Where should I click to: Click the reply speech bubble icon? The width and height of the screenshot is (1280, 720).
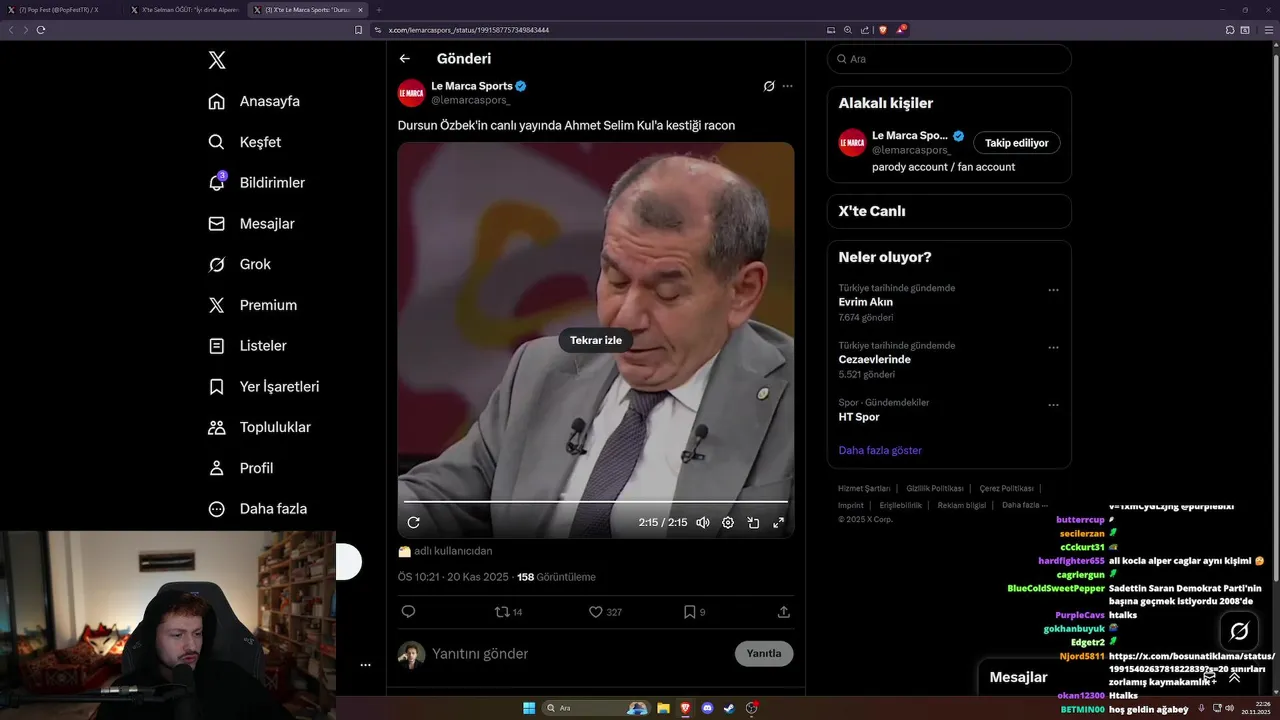coord(408,612)
